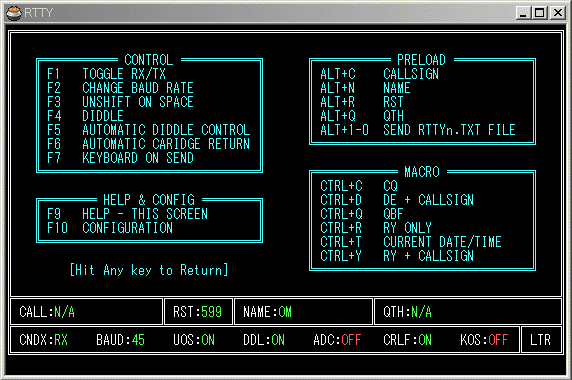This screenshot has width=572, height=380.
Task: Click the CNDX:RX status indicator
Action: [x=43, y=340]
